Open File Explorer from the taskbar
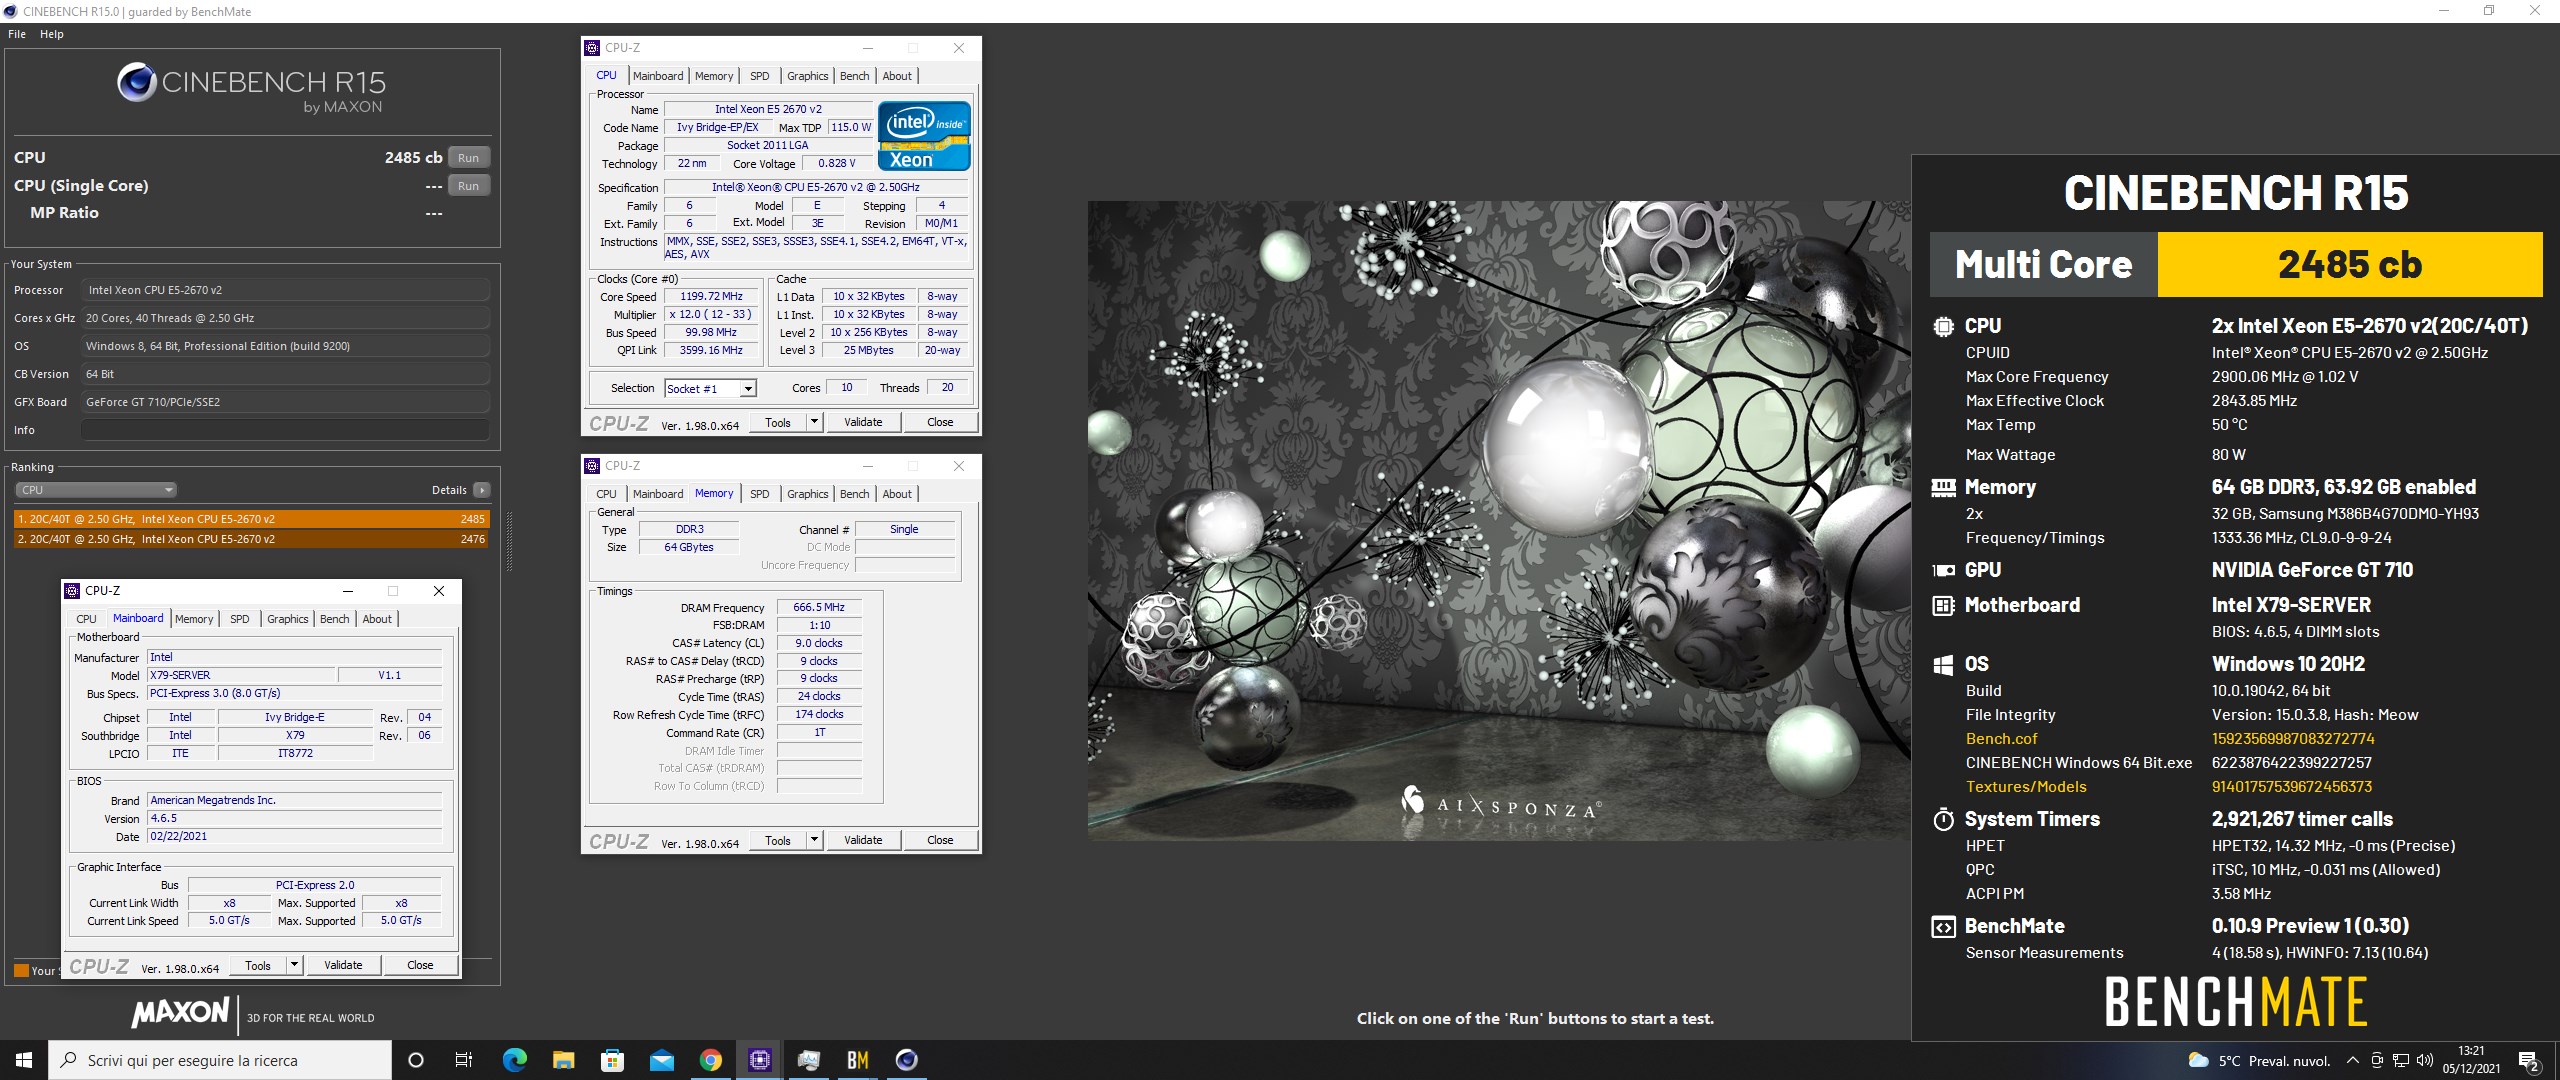 563,1060
